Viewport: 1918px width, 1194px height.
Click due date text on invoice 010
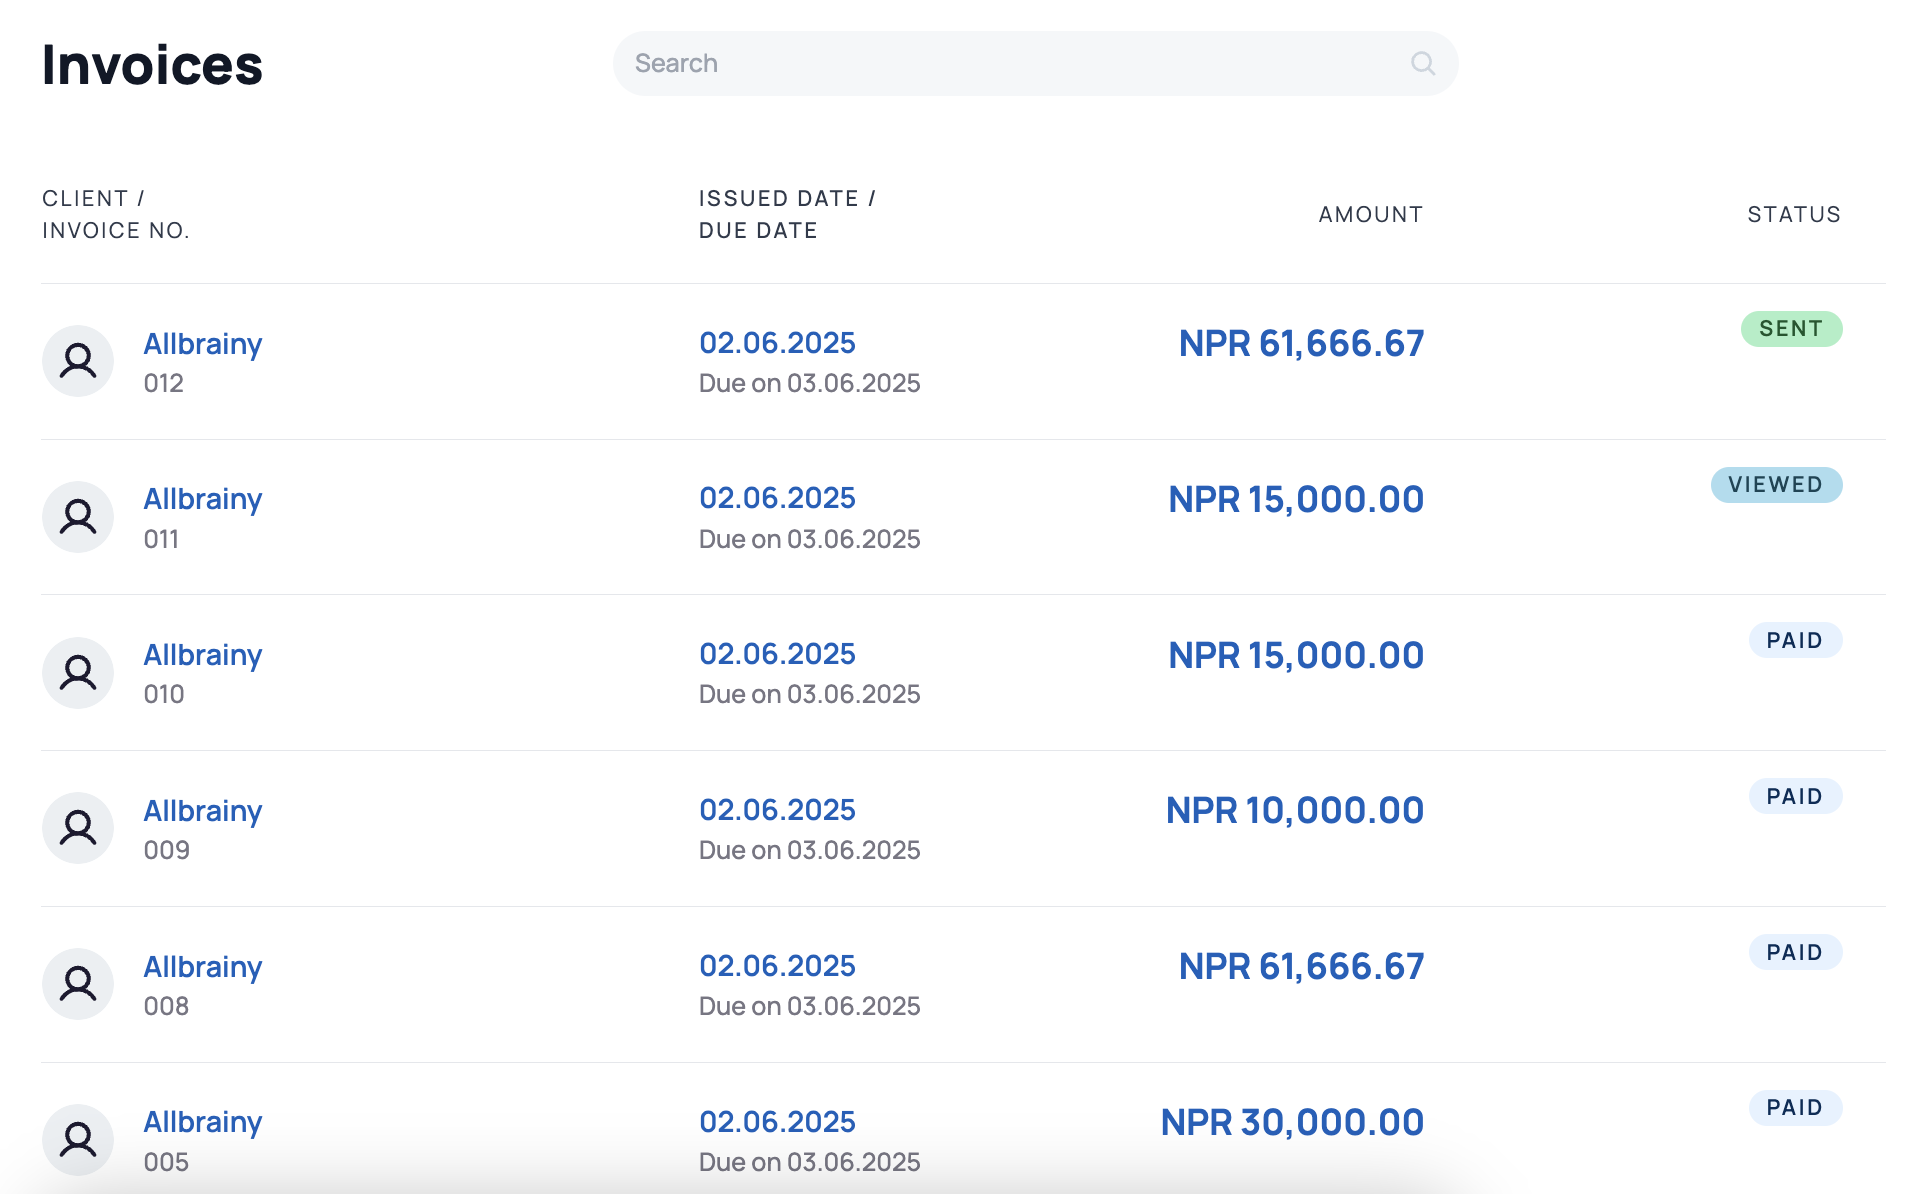tap(809, 694)
